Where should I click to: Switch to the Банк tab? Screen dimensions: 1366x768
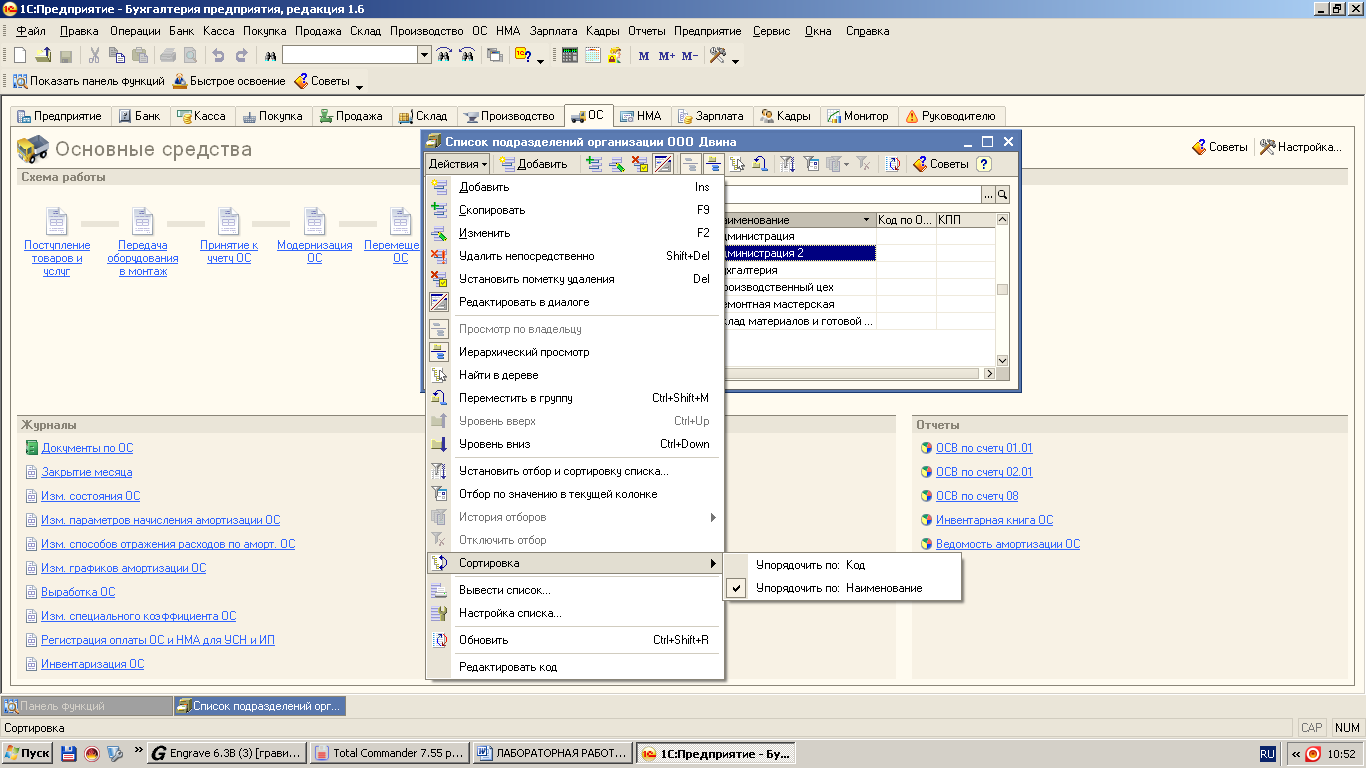pos(139,116)
